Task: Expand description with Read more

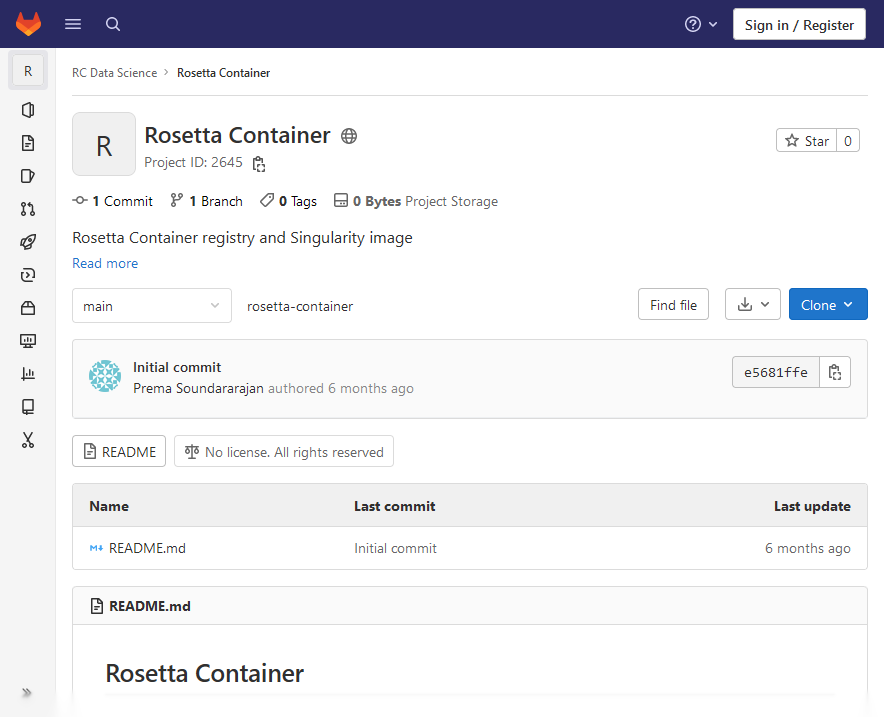Action: (105, 263)
